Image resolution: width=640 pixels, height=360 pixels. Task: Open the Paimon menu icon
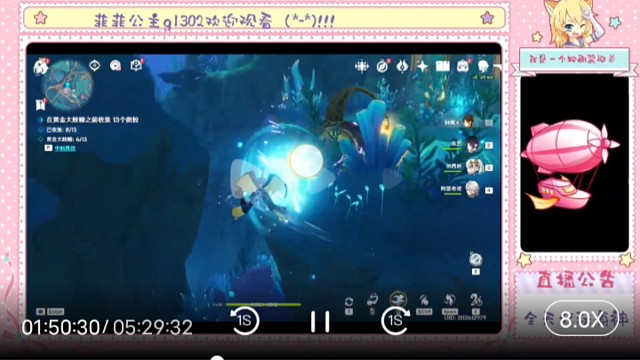(x=41, y=66)
